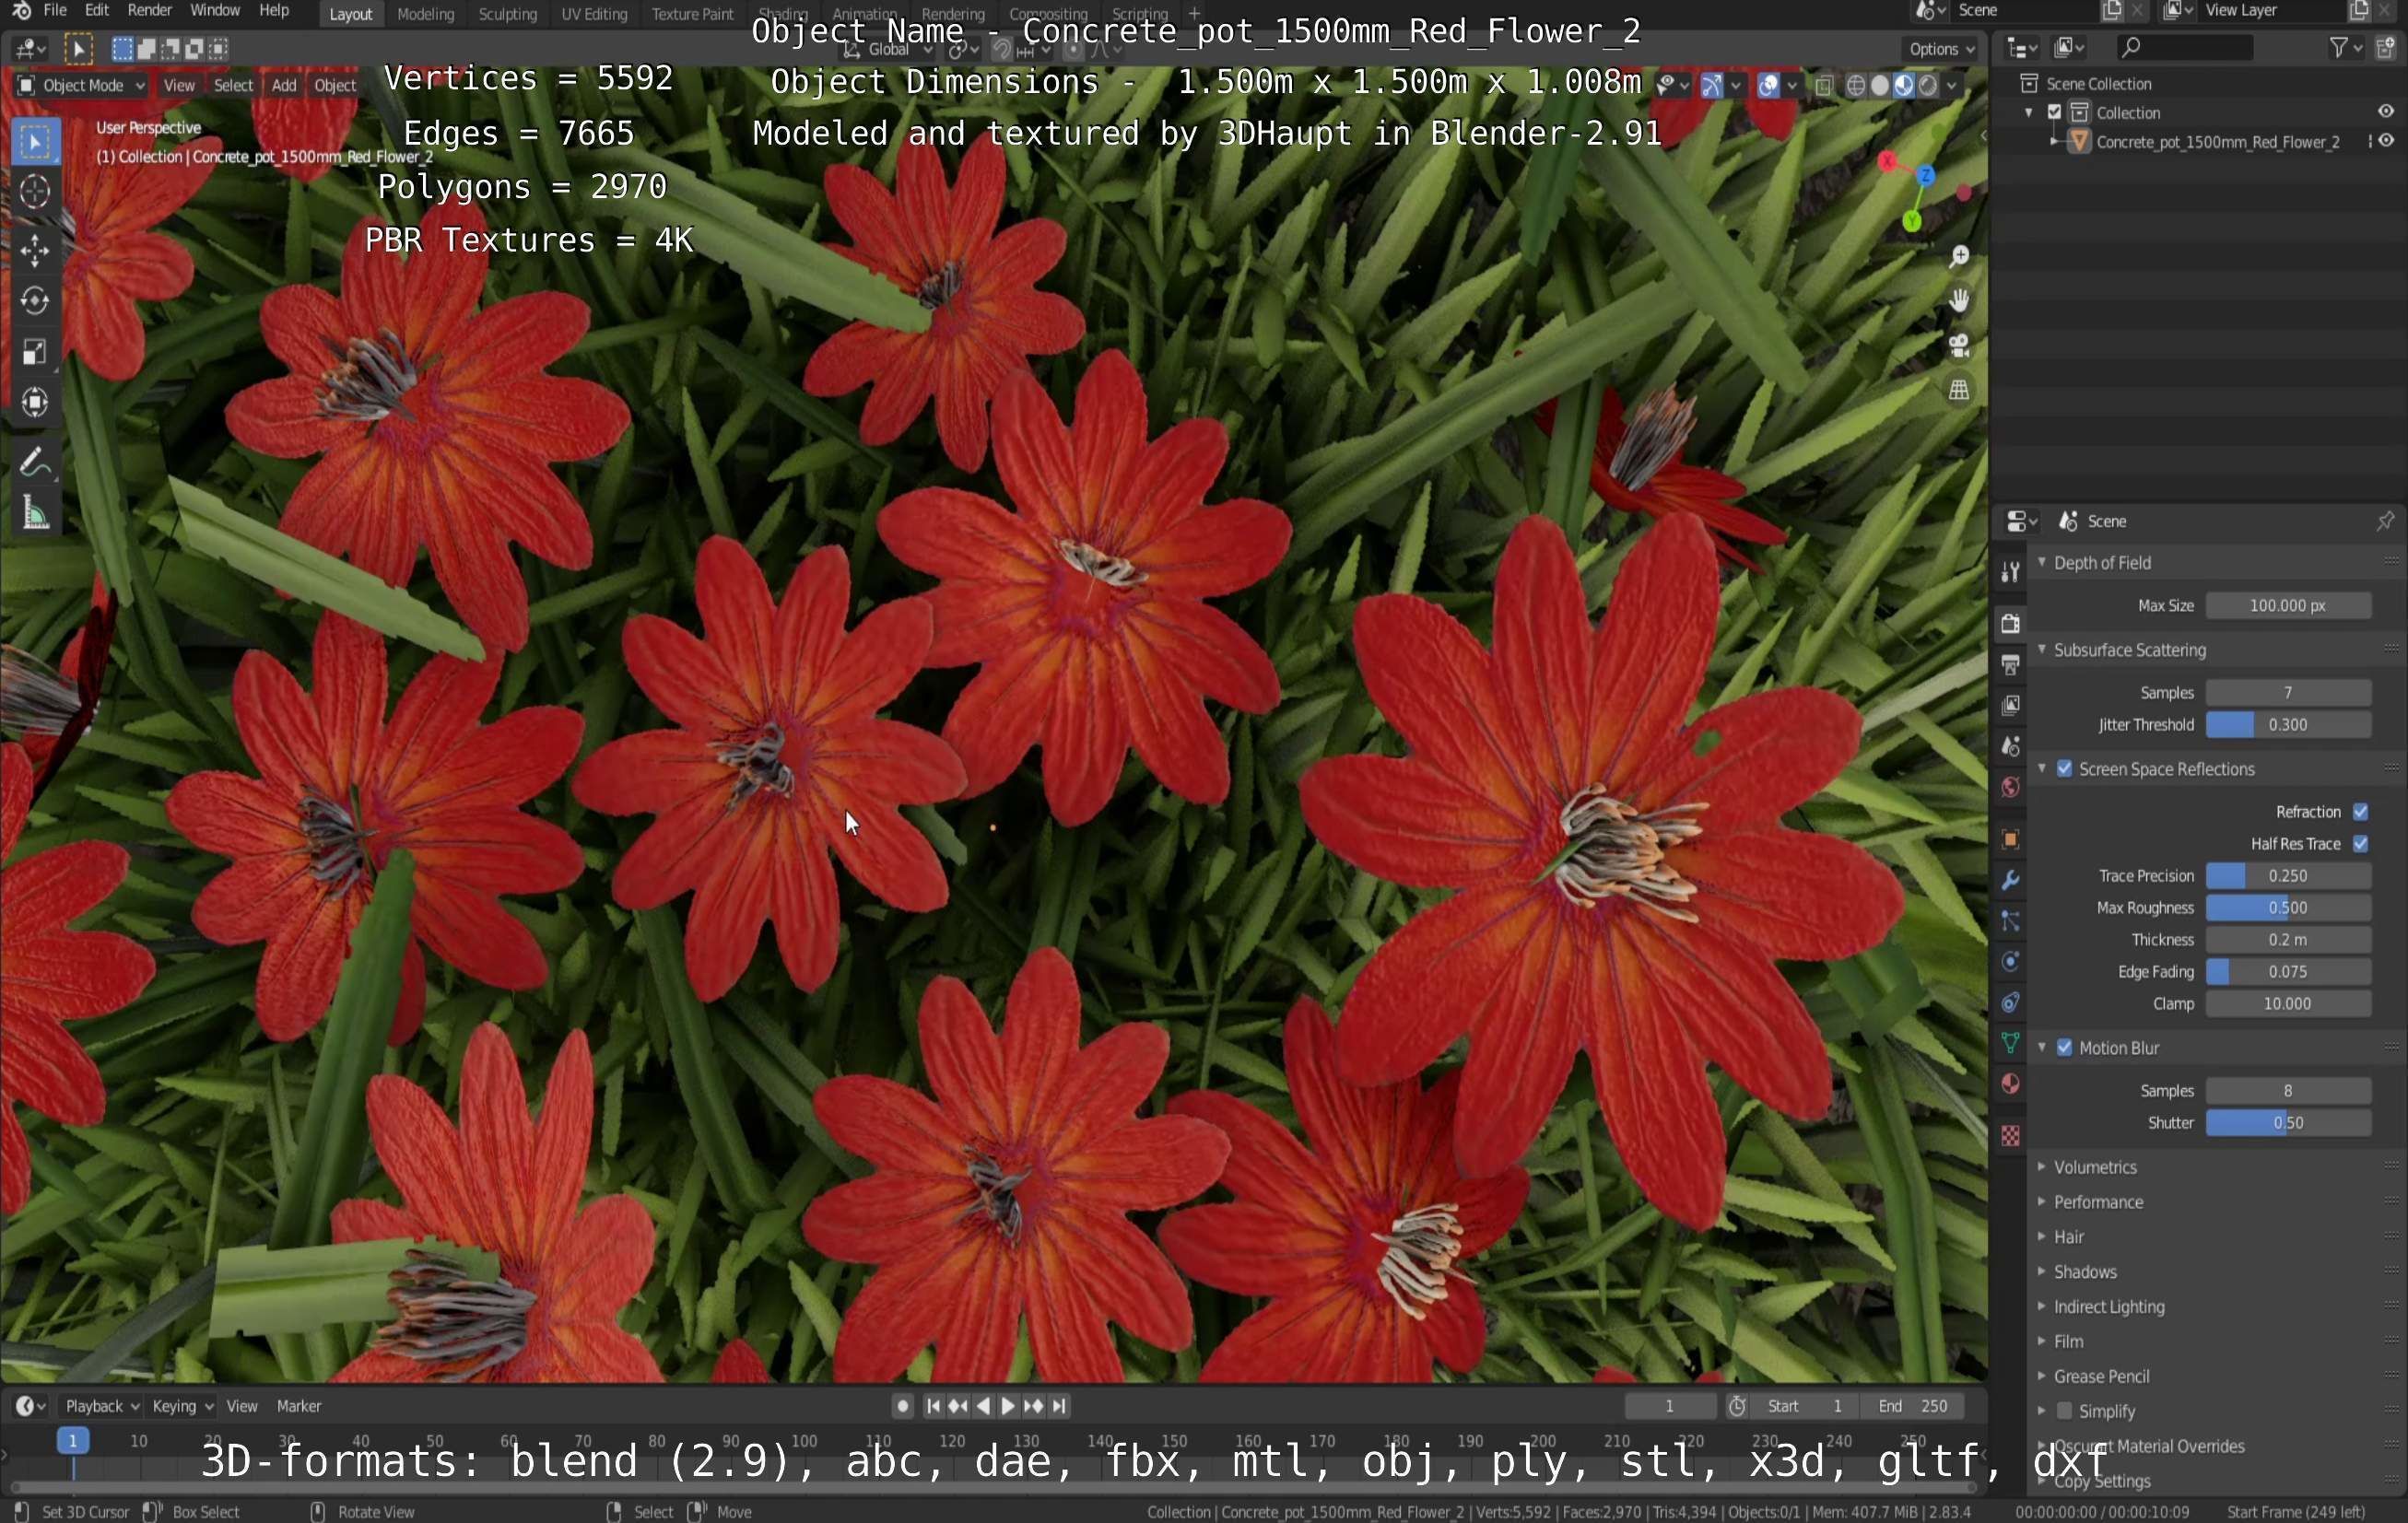Screen dimensions: 2408x1523
Task: Play the timeline animation forward
Action: click(x=1008, y=1406)
